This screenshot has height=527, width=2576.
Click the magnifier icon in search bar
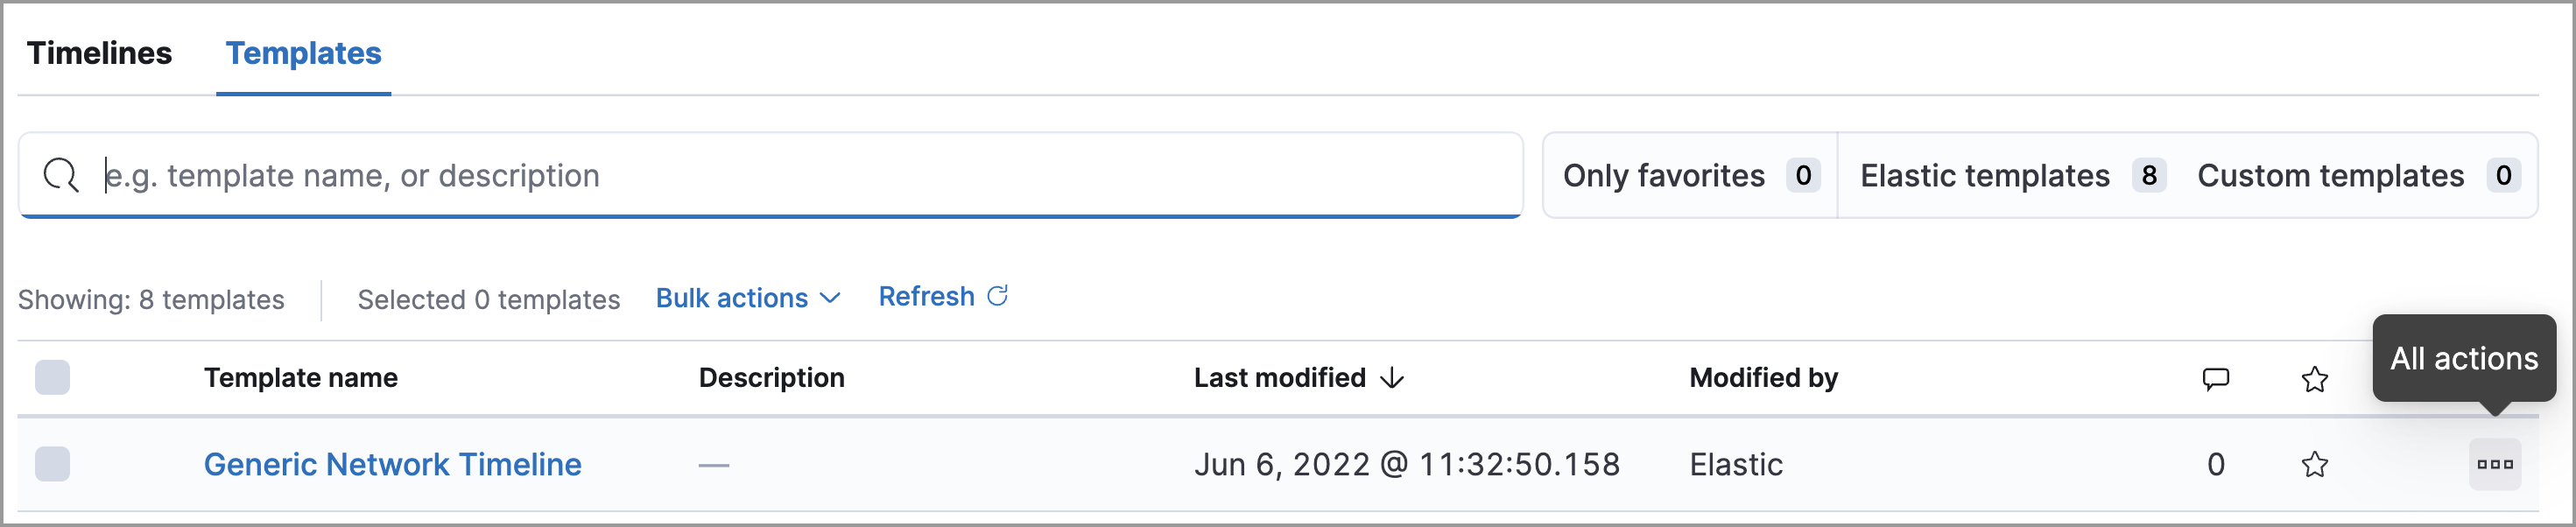62,174
